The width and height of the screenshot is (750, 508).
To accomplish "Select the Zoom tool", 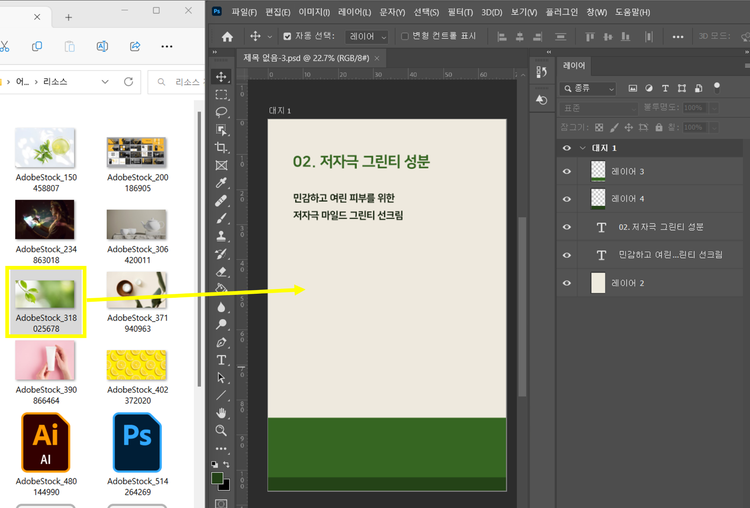I will click(x=221, y=431).
